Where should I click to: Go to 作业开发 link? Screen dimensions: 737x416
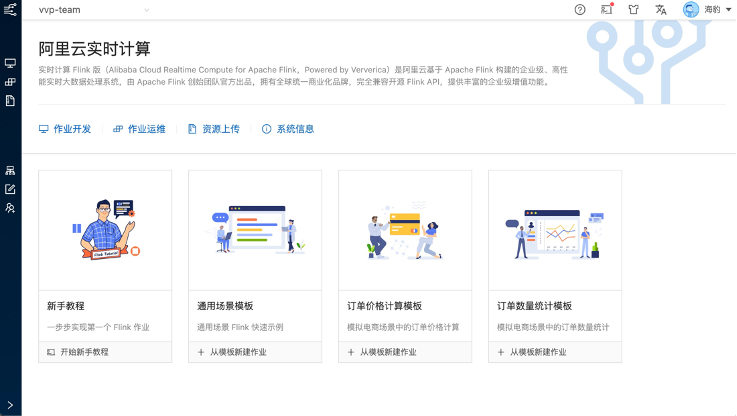[65, 129]
